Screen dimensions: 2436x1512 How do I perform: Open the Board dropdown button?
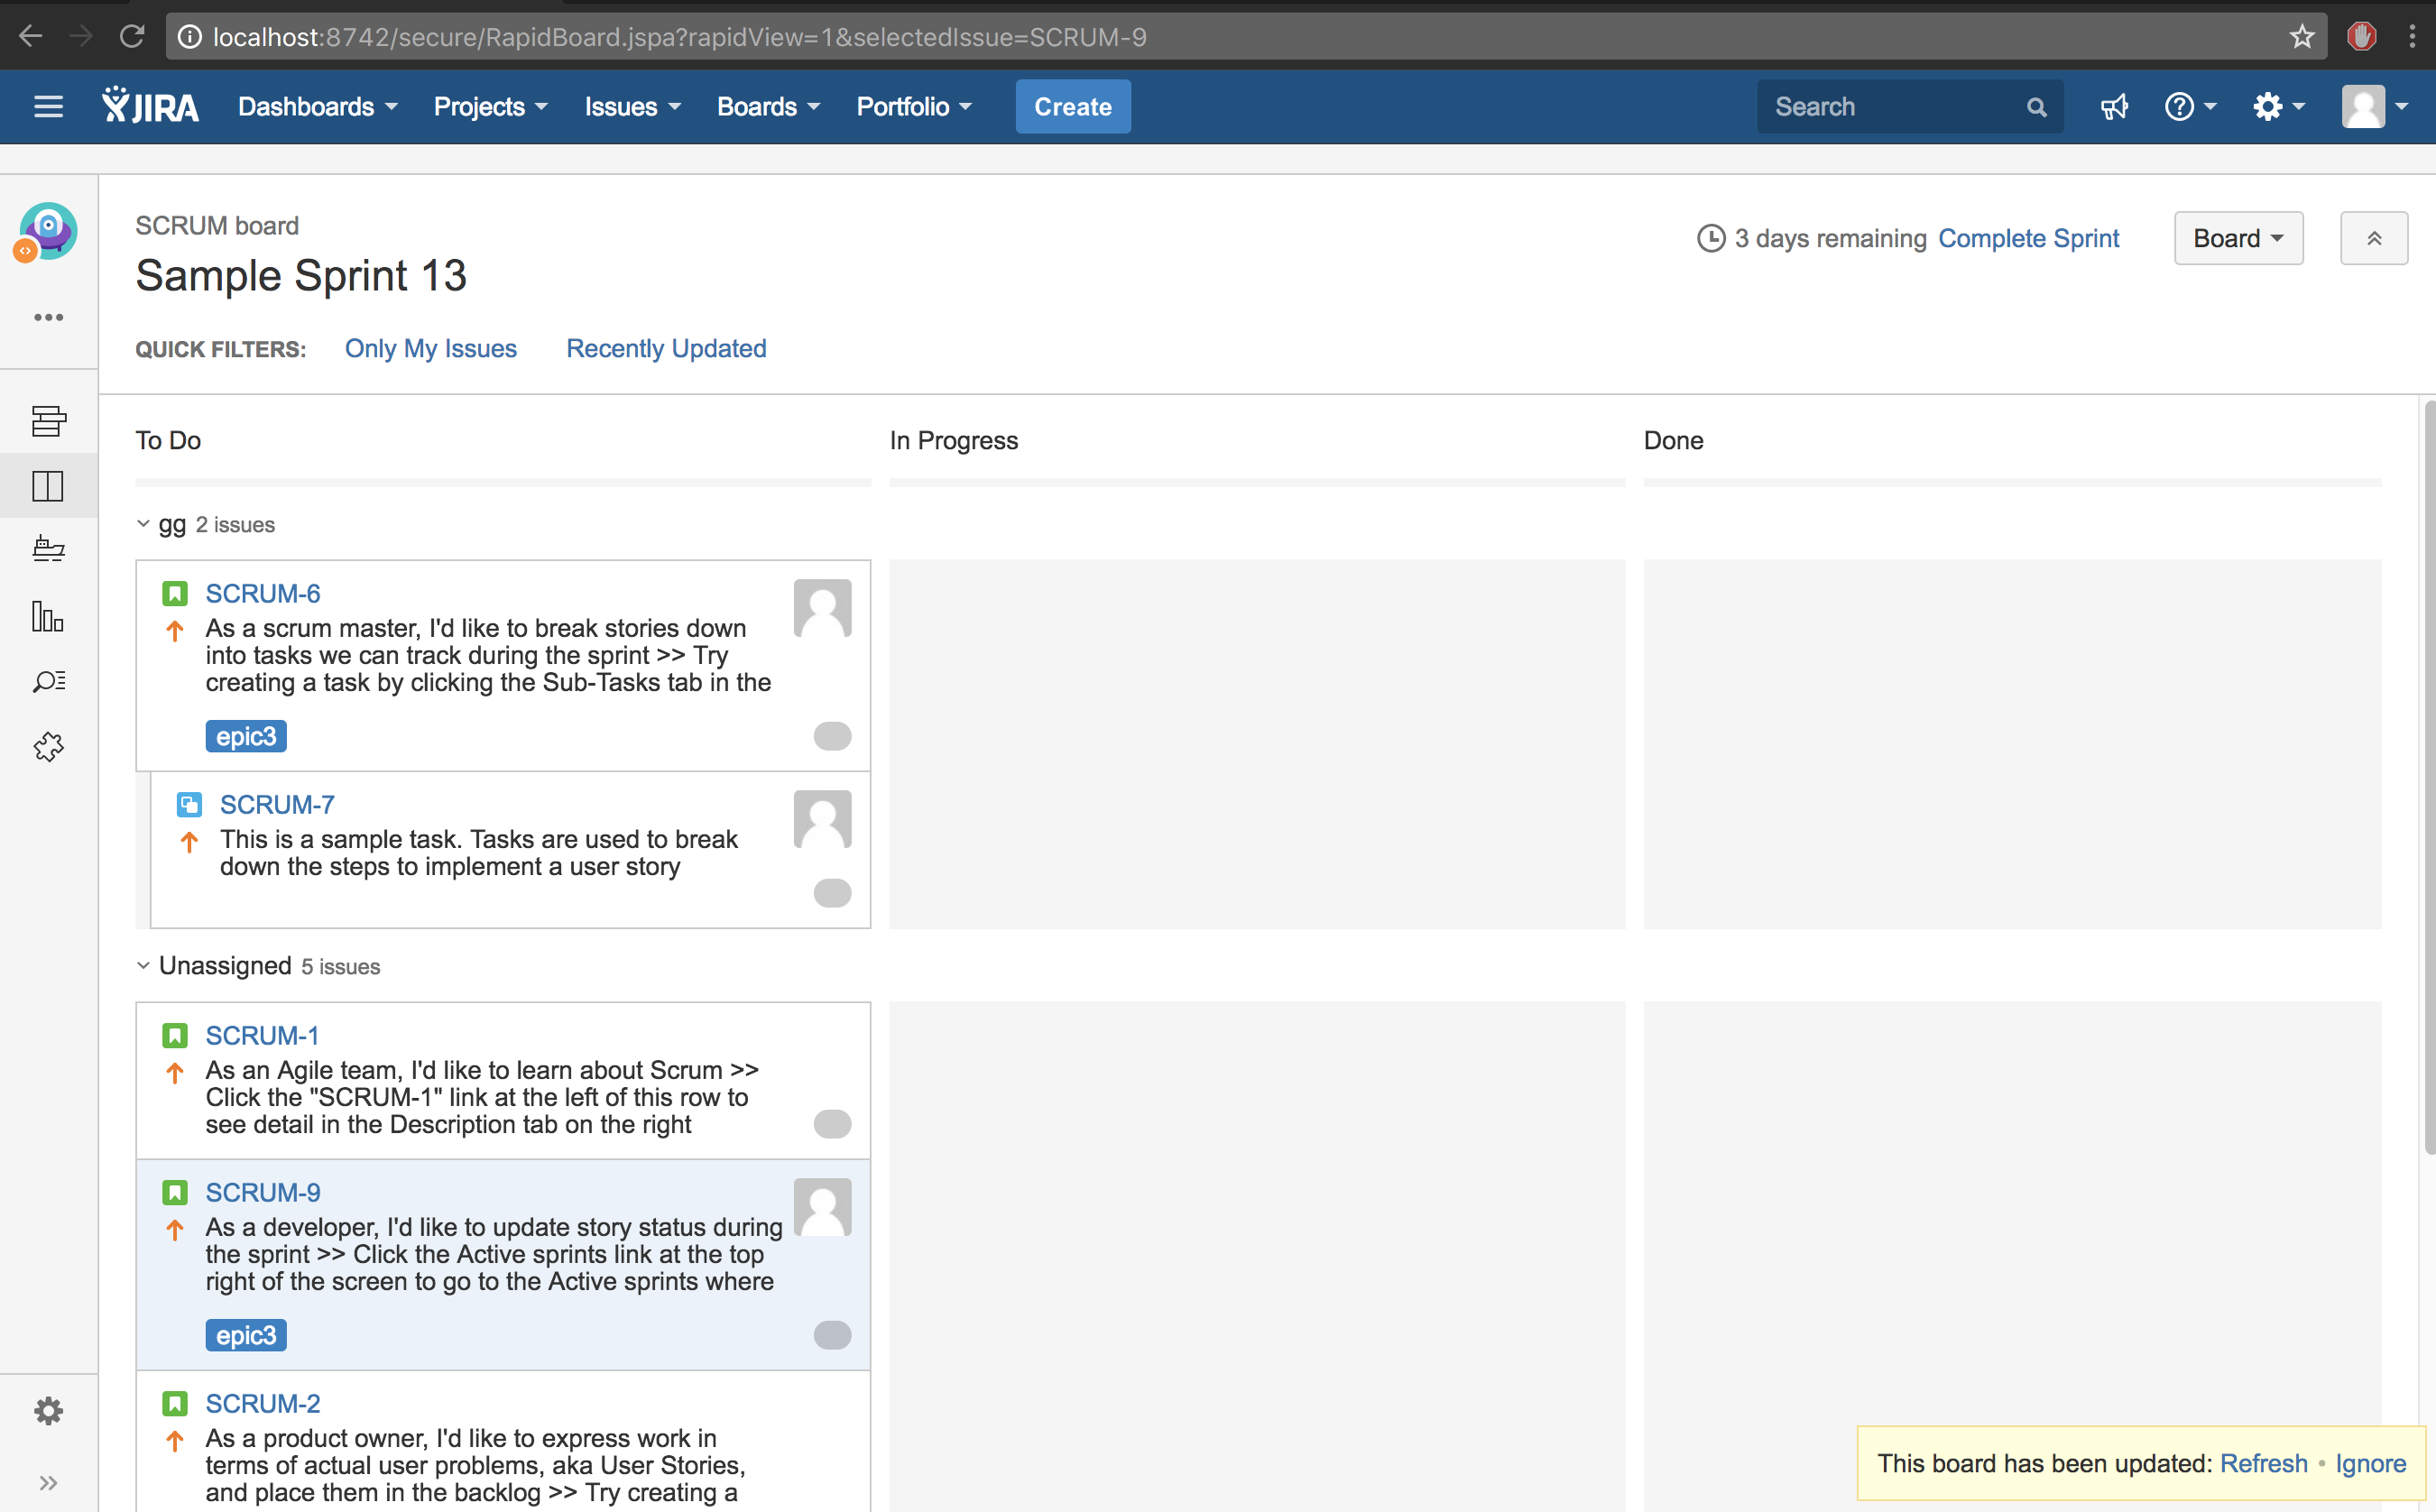coord(2237,239)
